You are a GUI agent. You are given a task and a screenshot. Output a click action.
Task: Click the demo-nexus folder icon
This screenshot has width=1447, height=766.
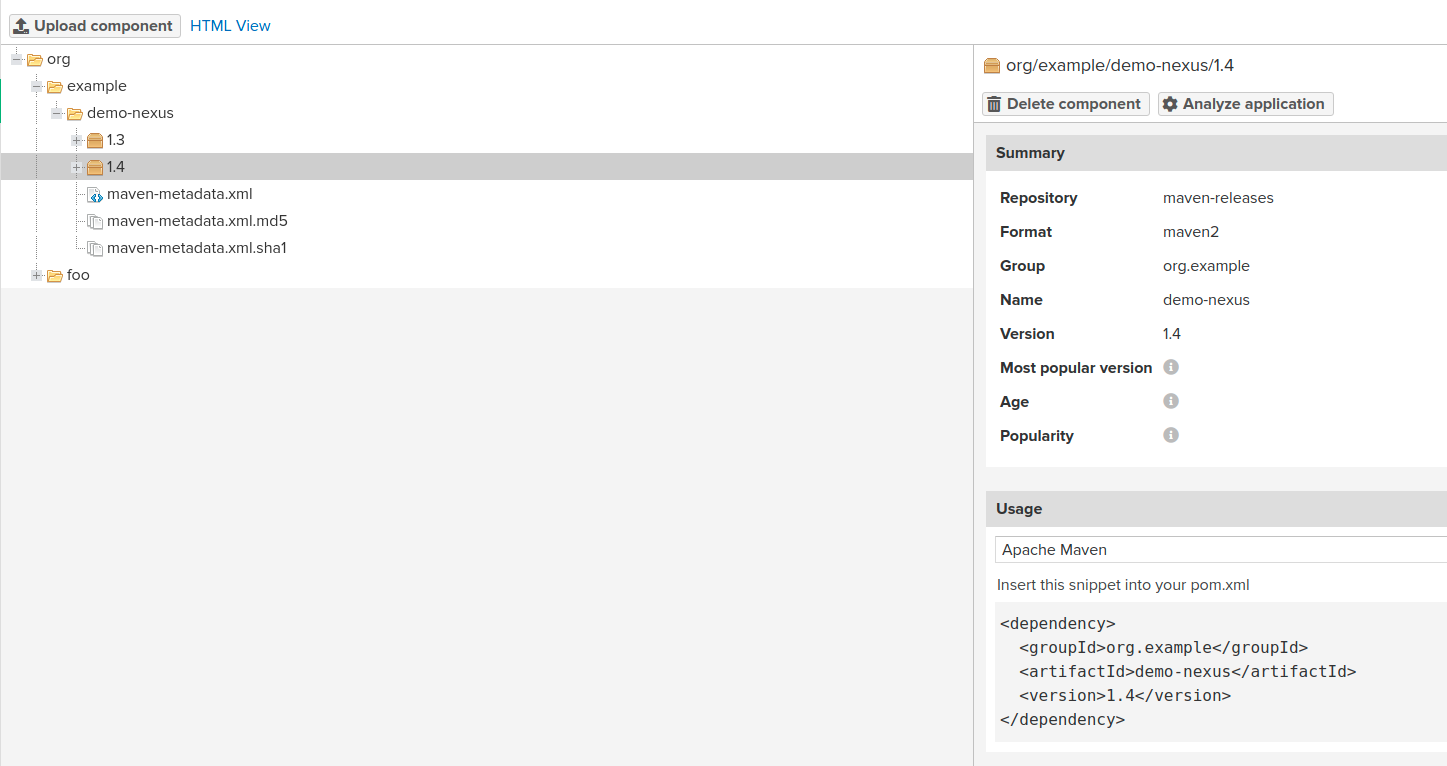tap(75, 113)
